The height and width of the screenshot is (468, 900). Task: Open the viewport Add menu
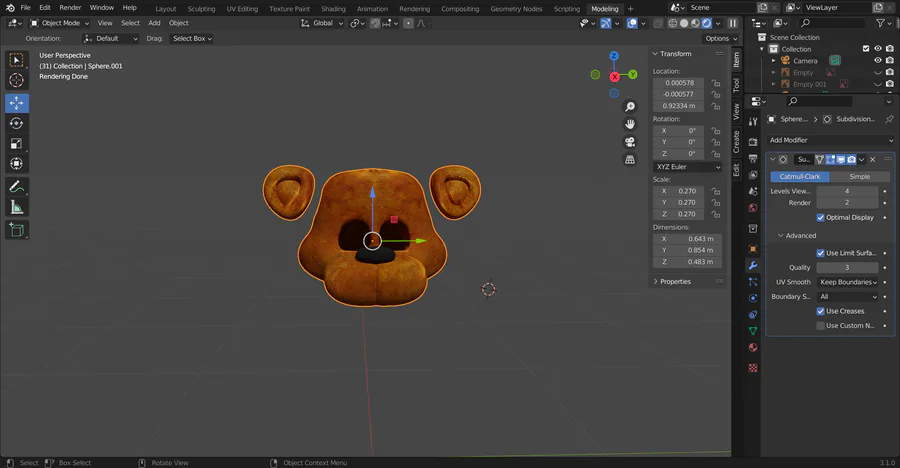click(154, 23)
